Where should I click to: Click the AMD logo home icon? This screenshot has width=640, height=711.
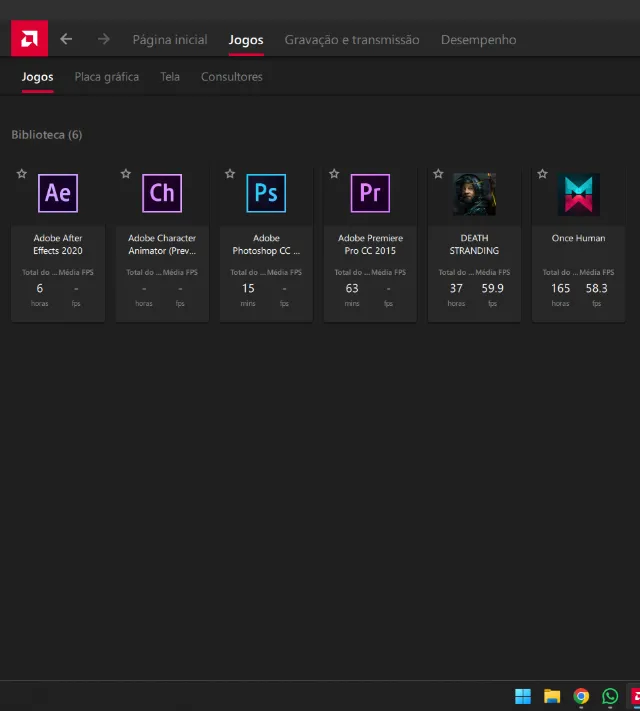click(x=29, y=38)
